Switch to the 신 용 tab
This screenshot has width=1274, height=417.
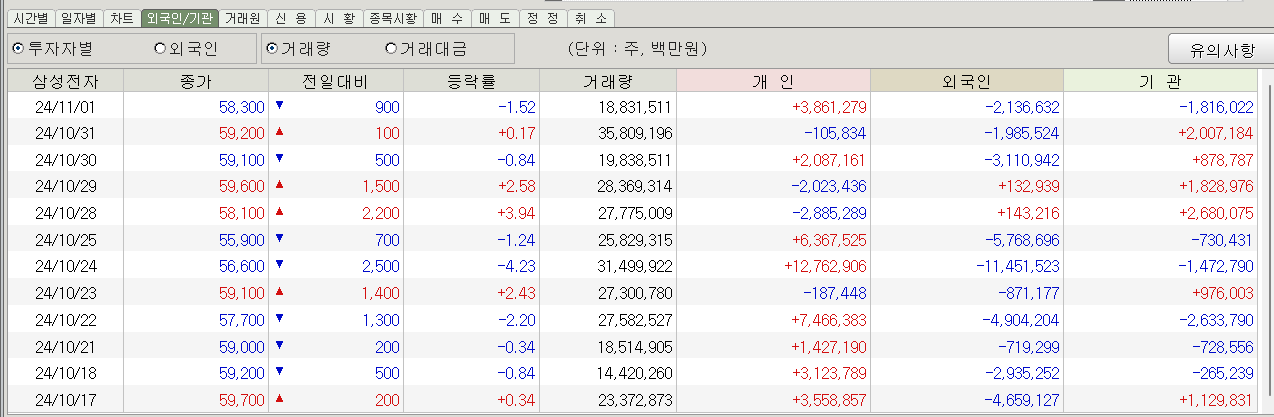[291, 18]
